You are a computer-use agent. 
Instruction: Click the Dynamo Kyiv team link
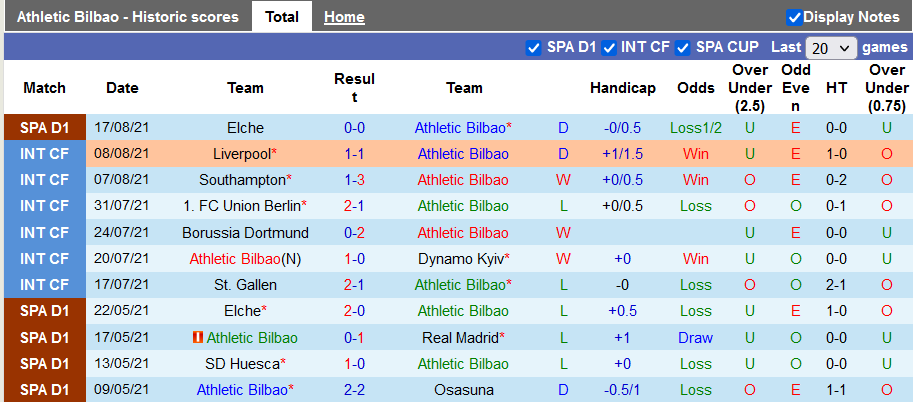(x=461, y=258)
